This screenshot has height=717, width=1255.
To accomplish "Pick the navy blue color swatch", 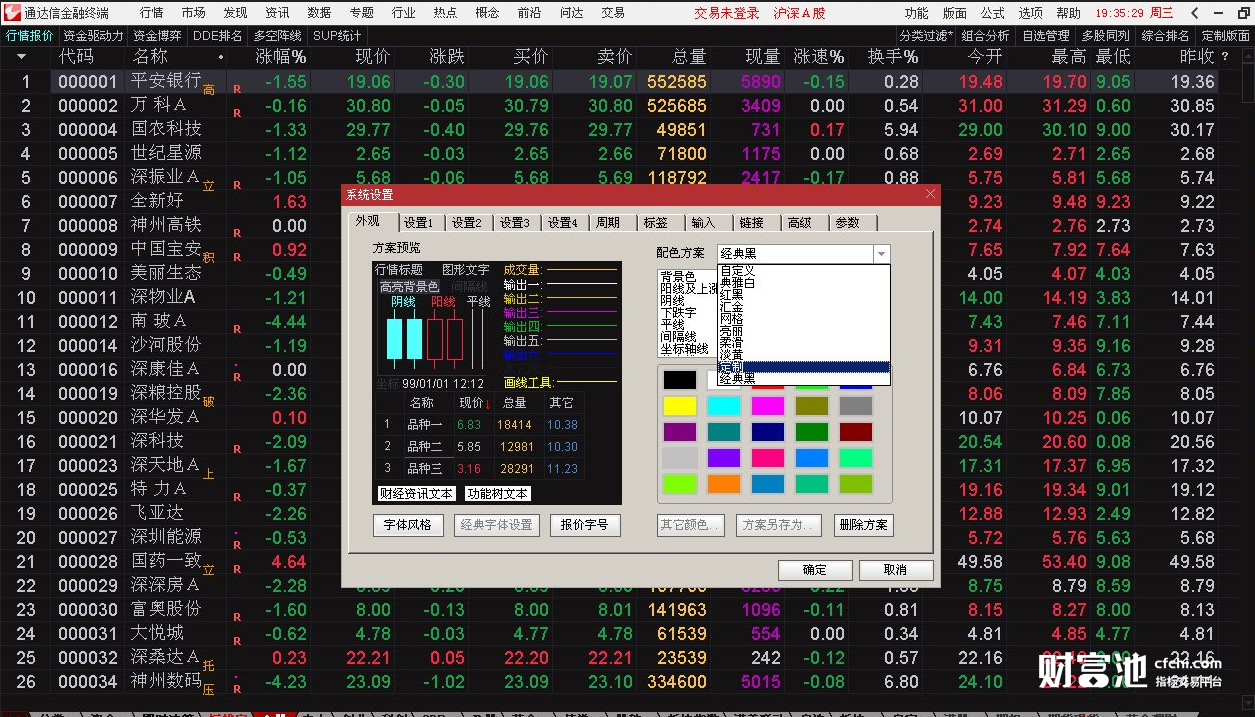I will point(768,432).
